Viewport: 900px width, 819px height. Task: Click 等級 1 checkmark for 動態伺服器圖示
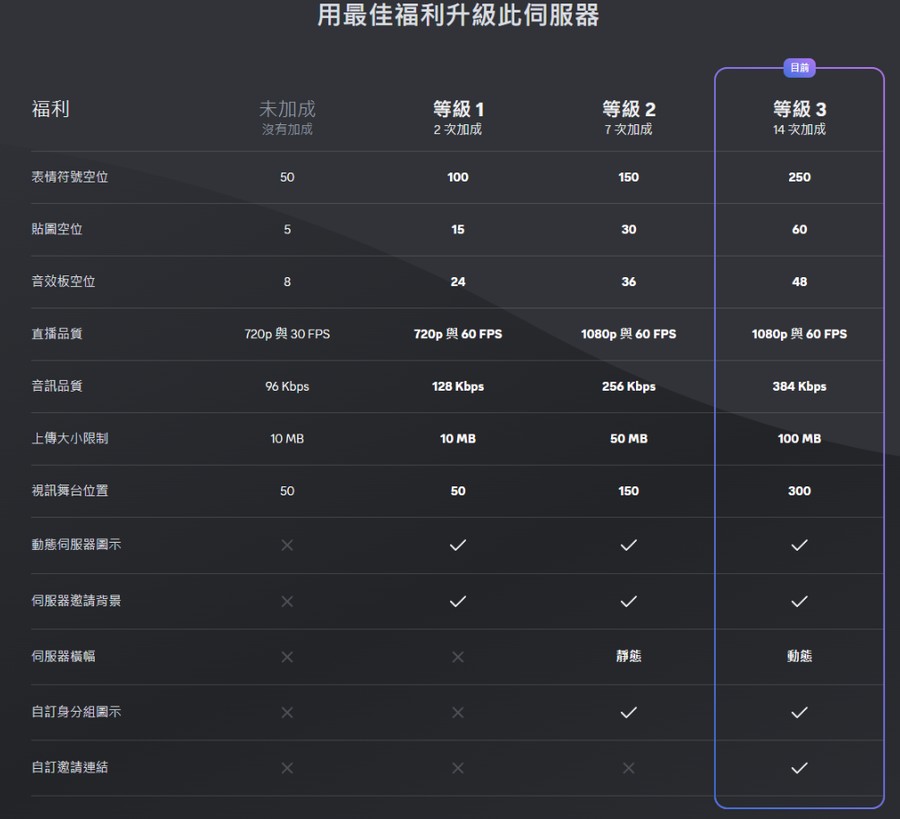pos(457,545)
